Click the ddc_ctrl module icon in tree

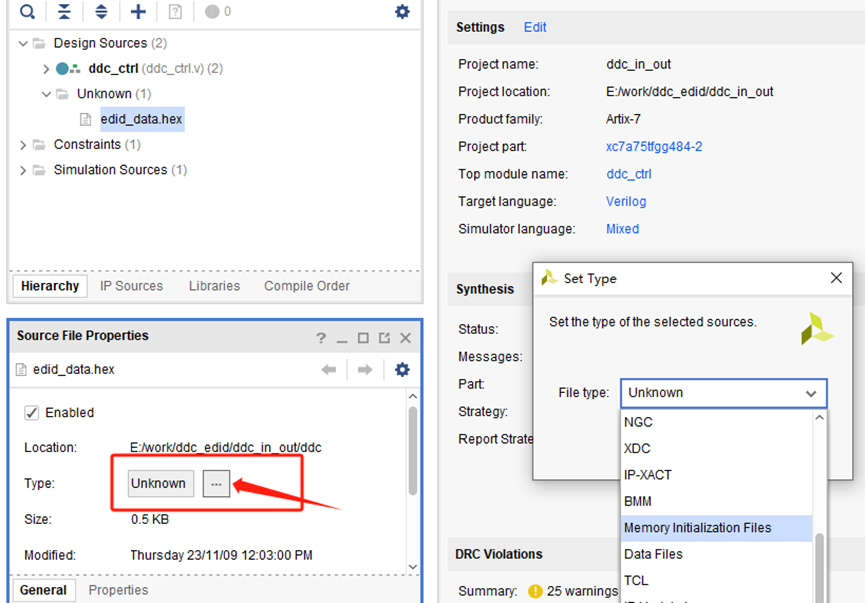69,68
